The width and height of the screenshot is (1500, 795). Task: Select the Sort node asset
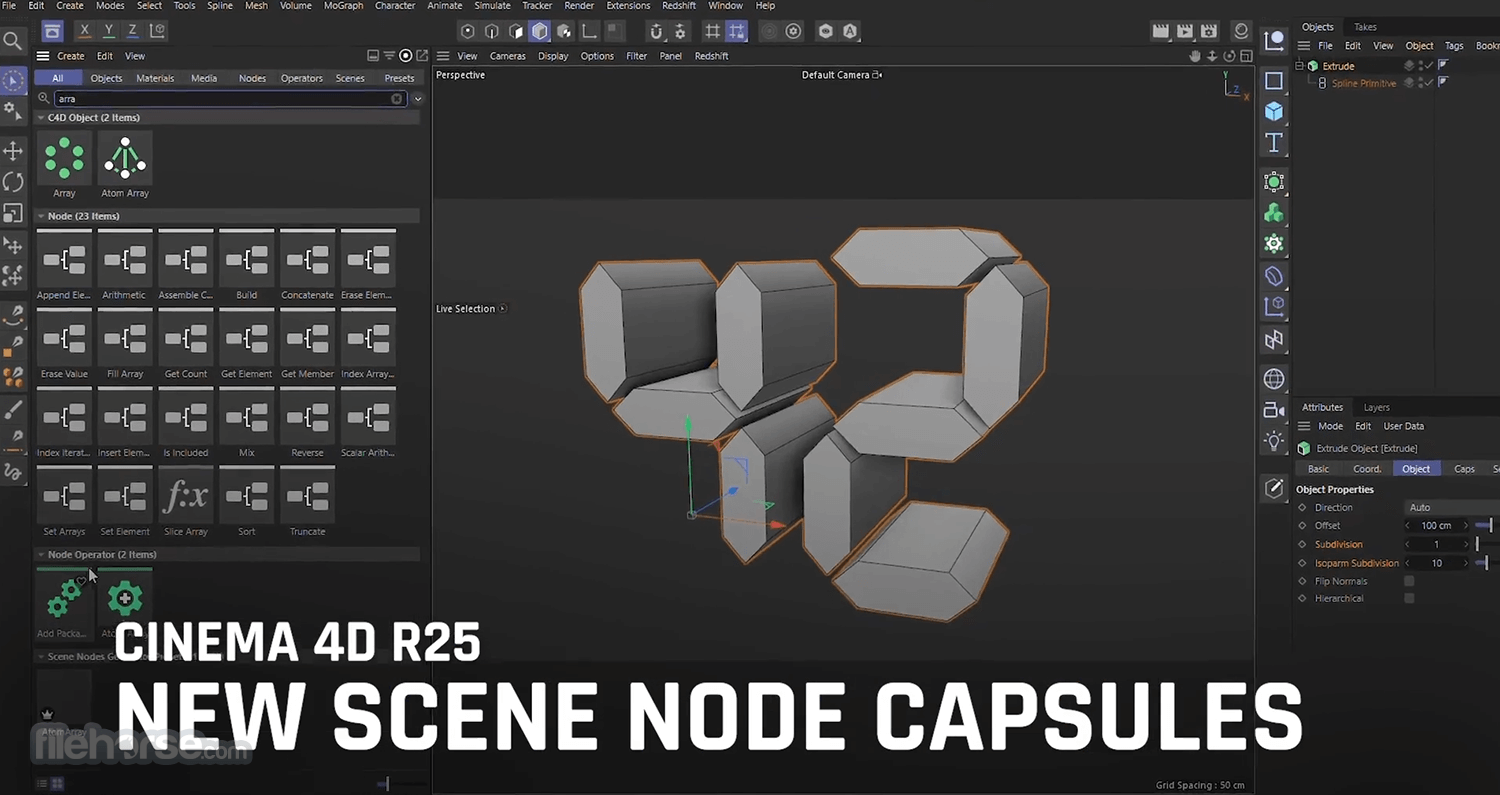246,502
